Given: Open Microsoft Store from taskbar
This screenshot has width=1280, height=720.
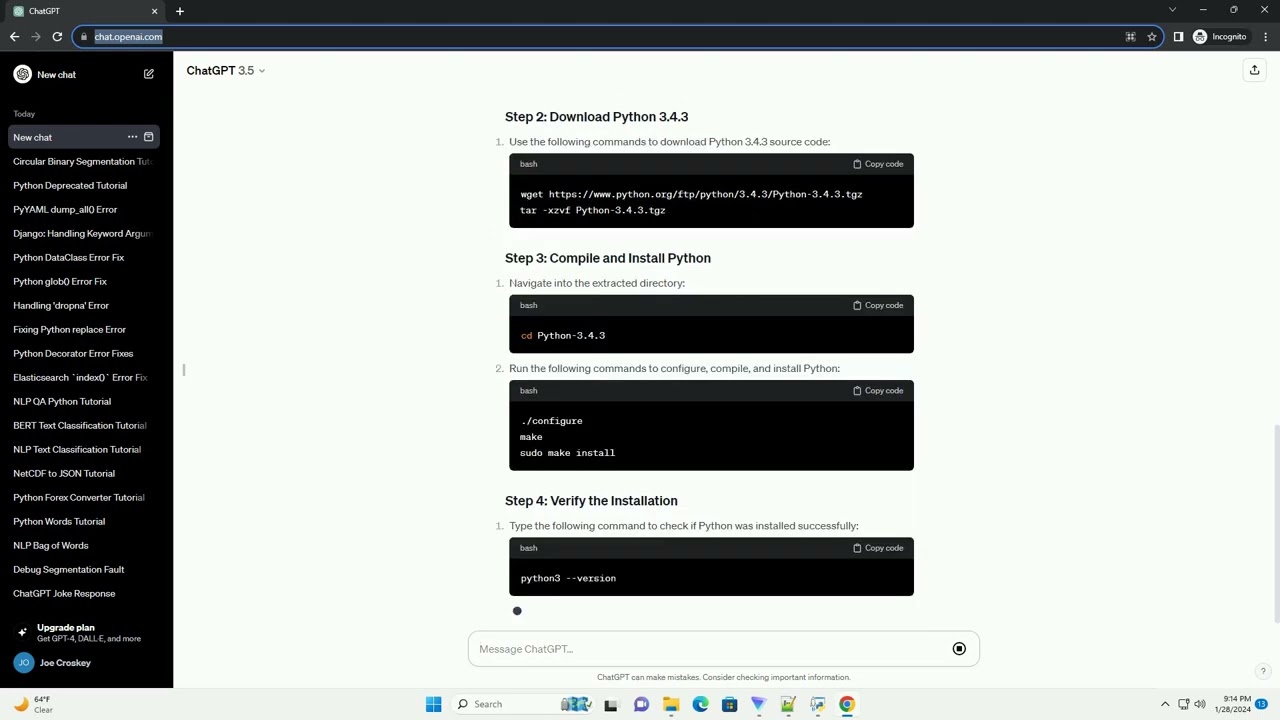Looking at the screenshot, I should [729, 704].
